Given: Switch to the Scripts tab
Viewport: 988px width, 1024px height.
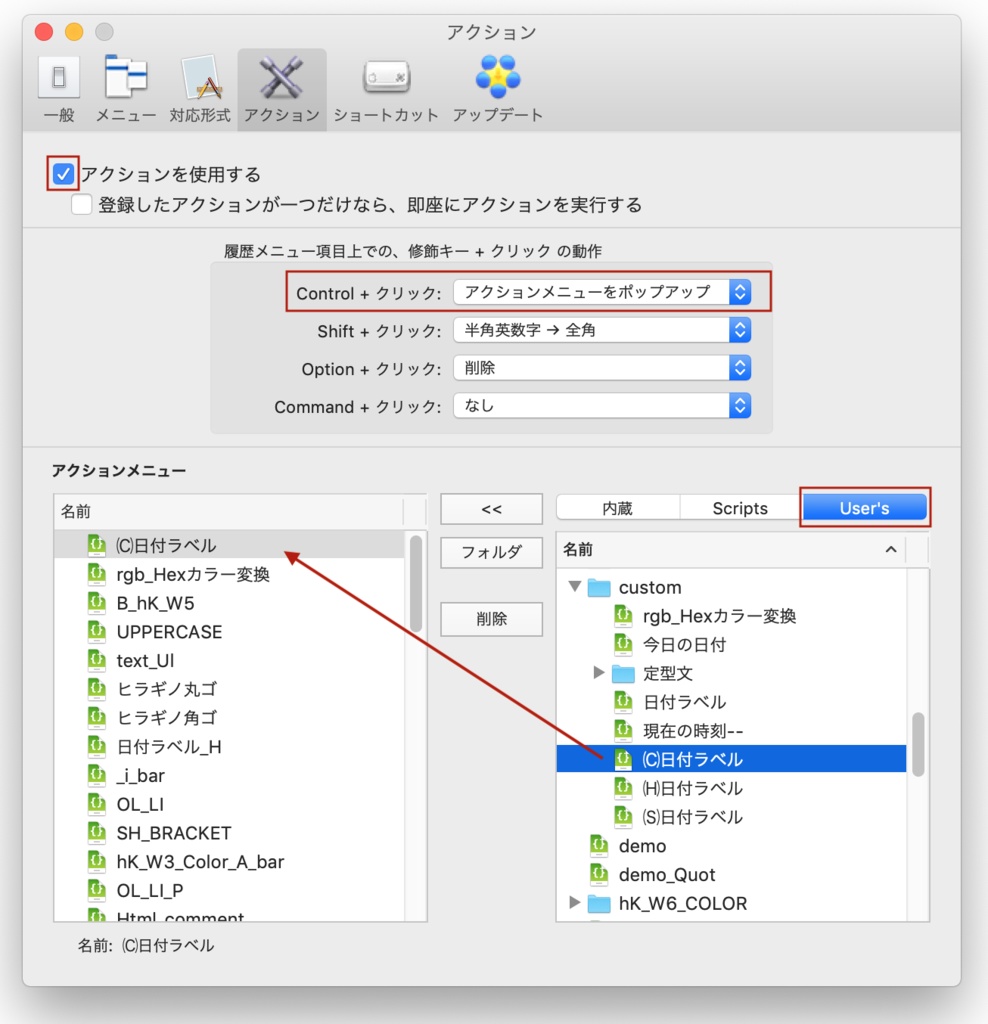Looking at the screenshot, I should pyautogui.click(x=738, y=507).
